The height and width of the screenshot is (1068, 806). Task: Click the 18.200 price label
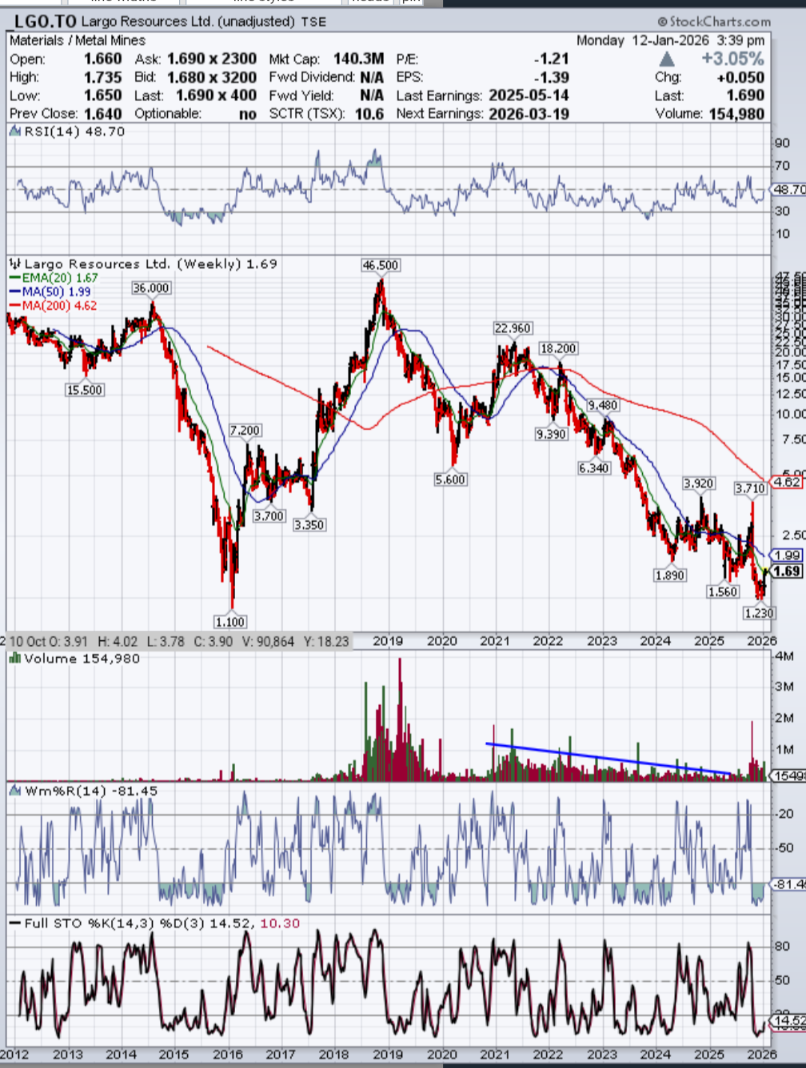click(558, 349)
